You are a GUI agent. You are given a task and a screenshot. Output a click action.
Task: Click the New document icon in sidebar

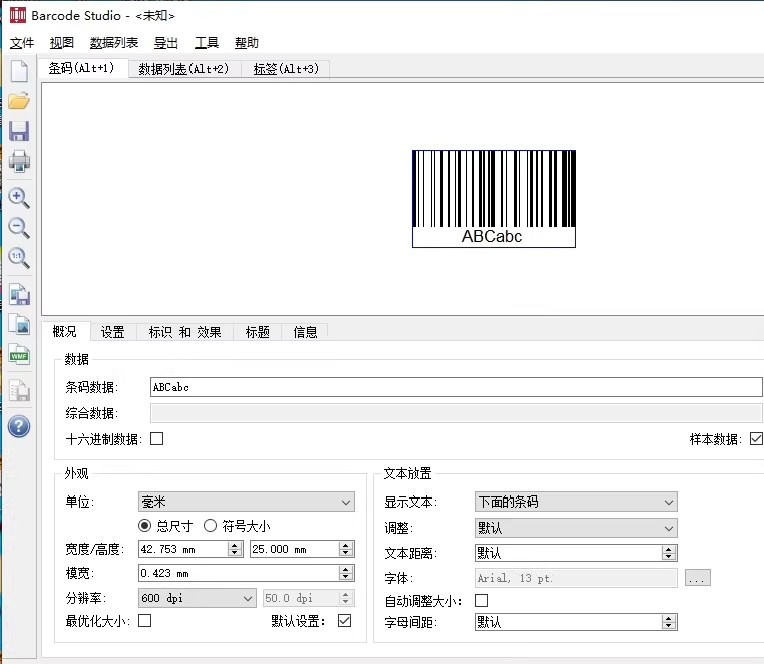pyautogui.click(x=19, y=72)
